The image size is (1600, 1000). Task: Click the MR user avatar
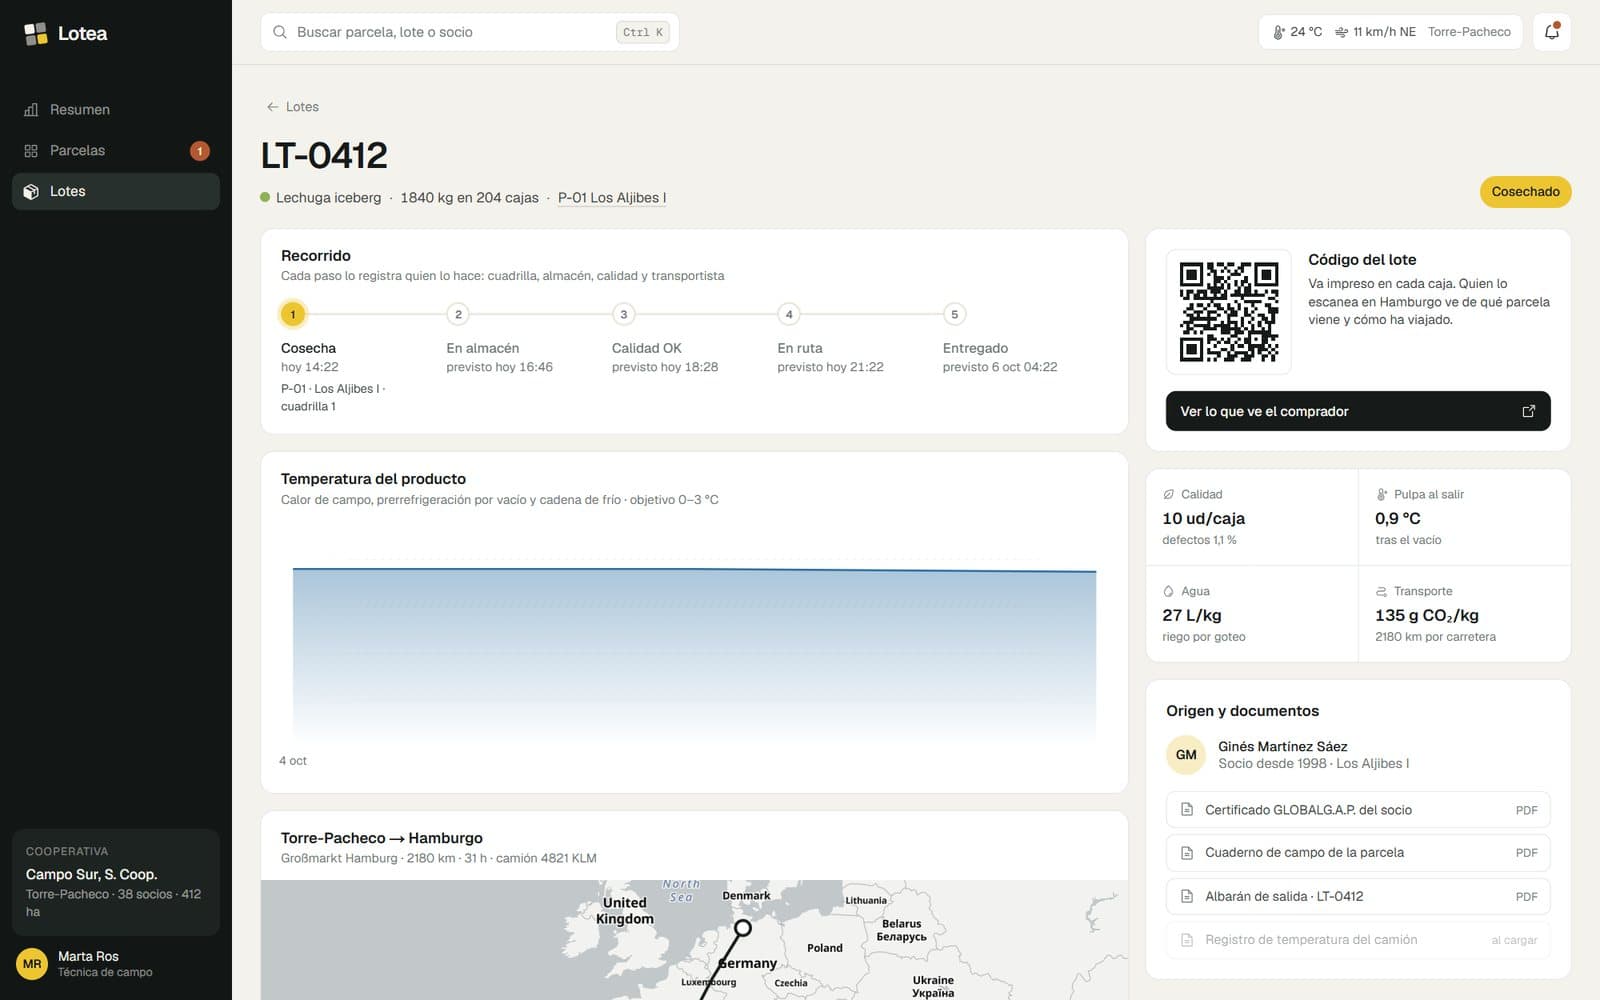point(32,964)
